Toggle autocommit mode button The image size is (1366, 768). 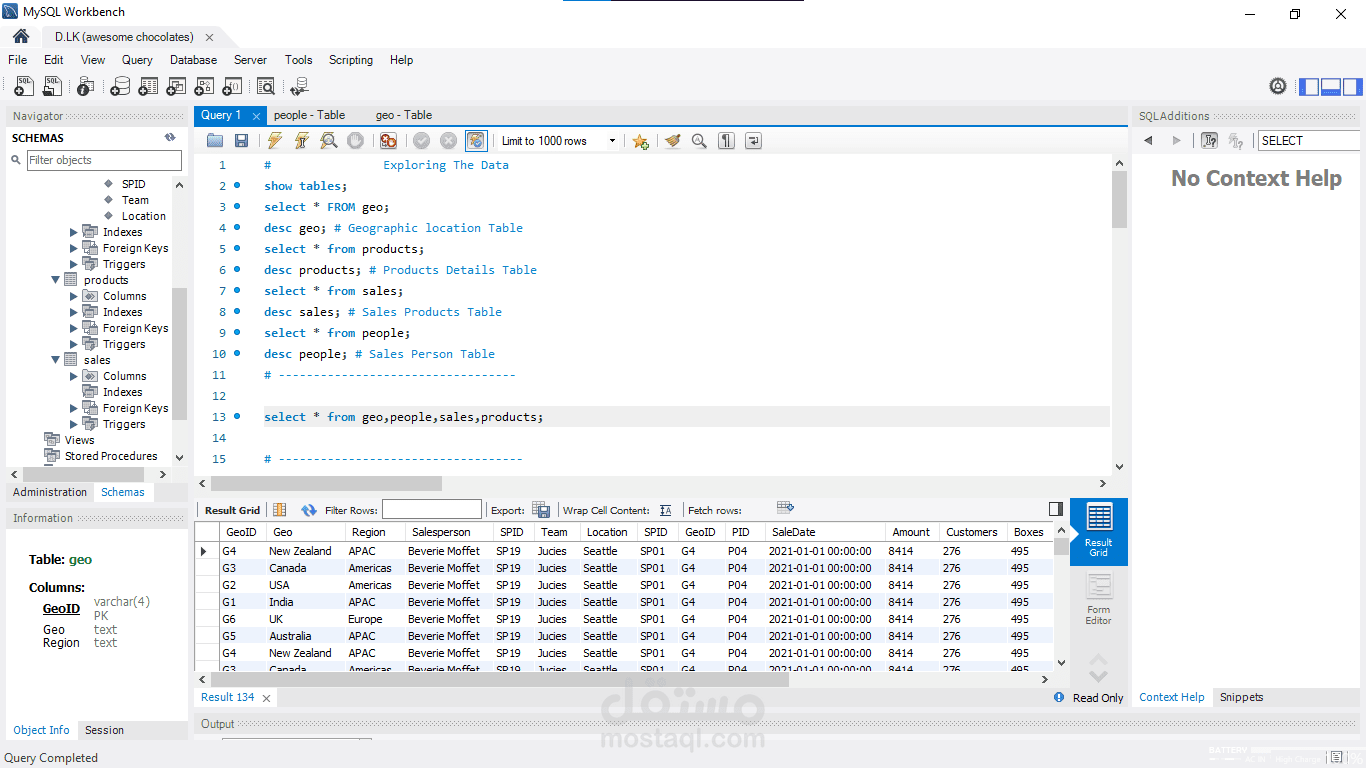476,141
